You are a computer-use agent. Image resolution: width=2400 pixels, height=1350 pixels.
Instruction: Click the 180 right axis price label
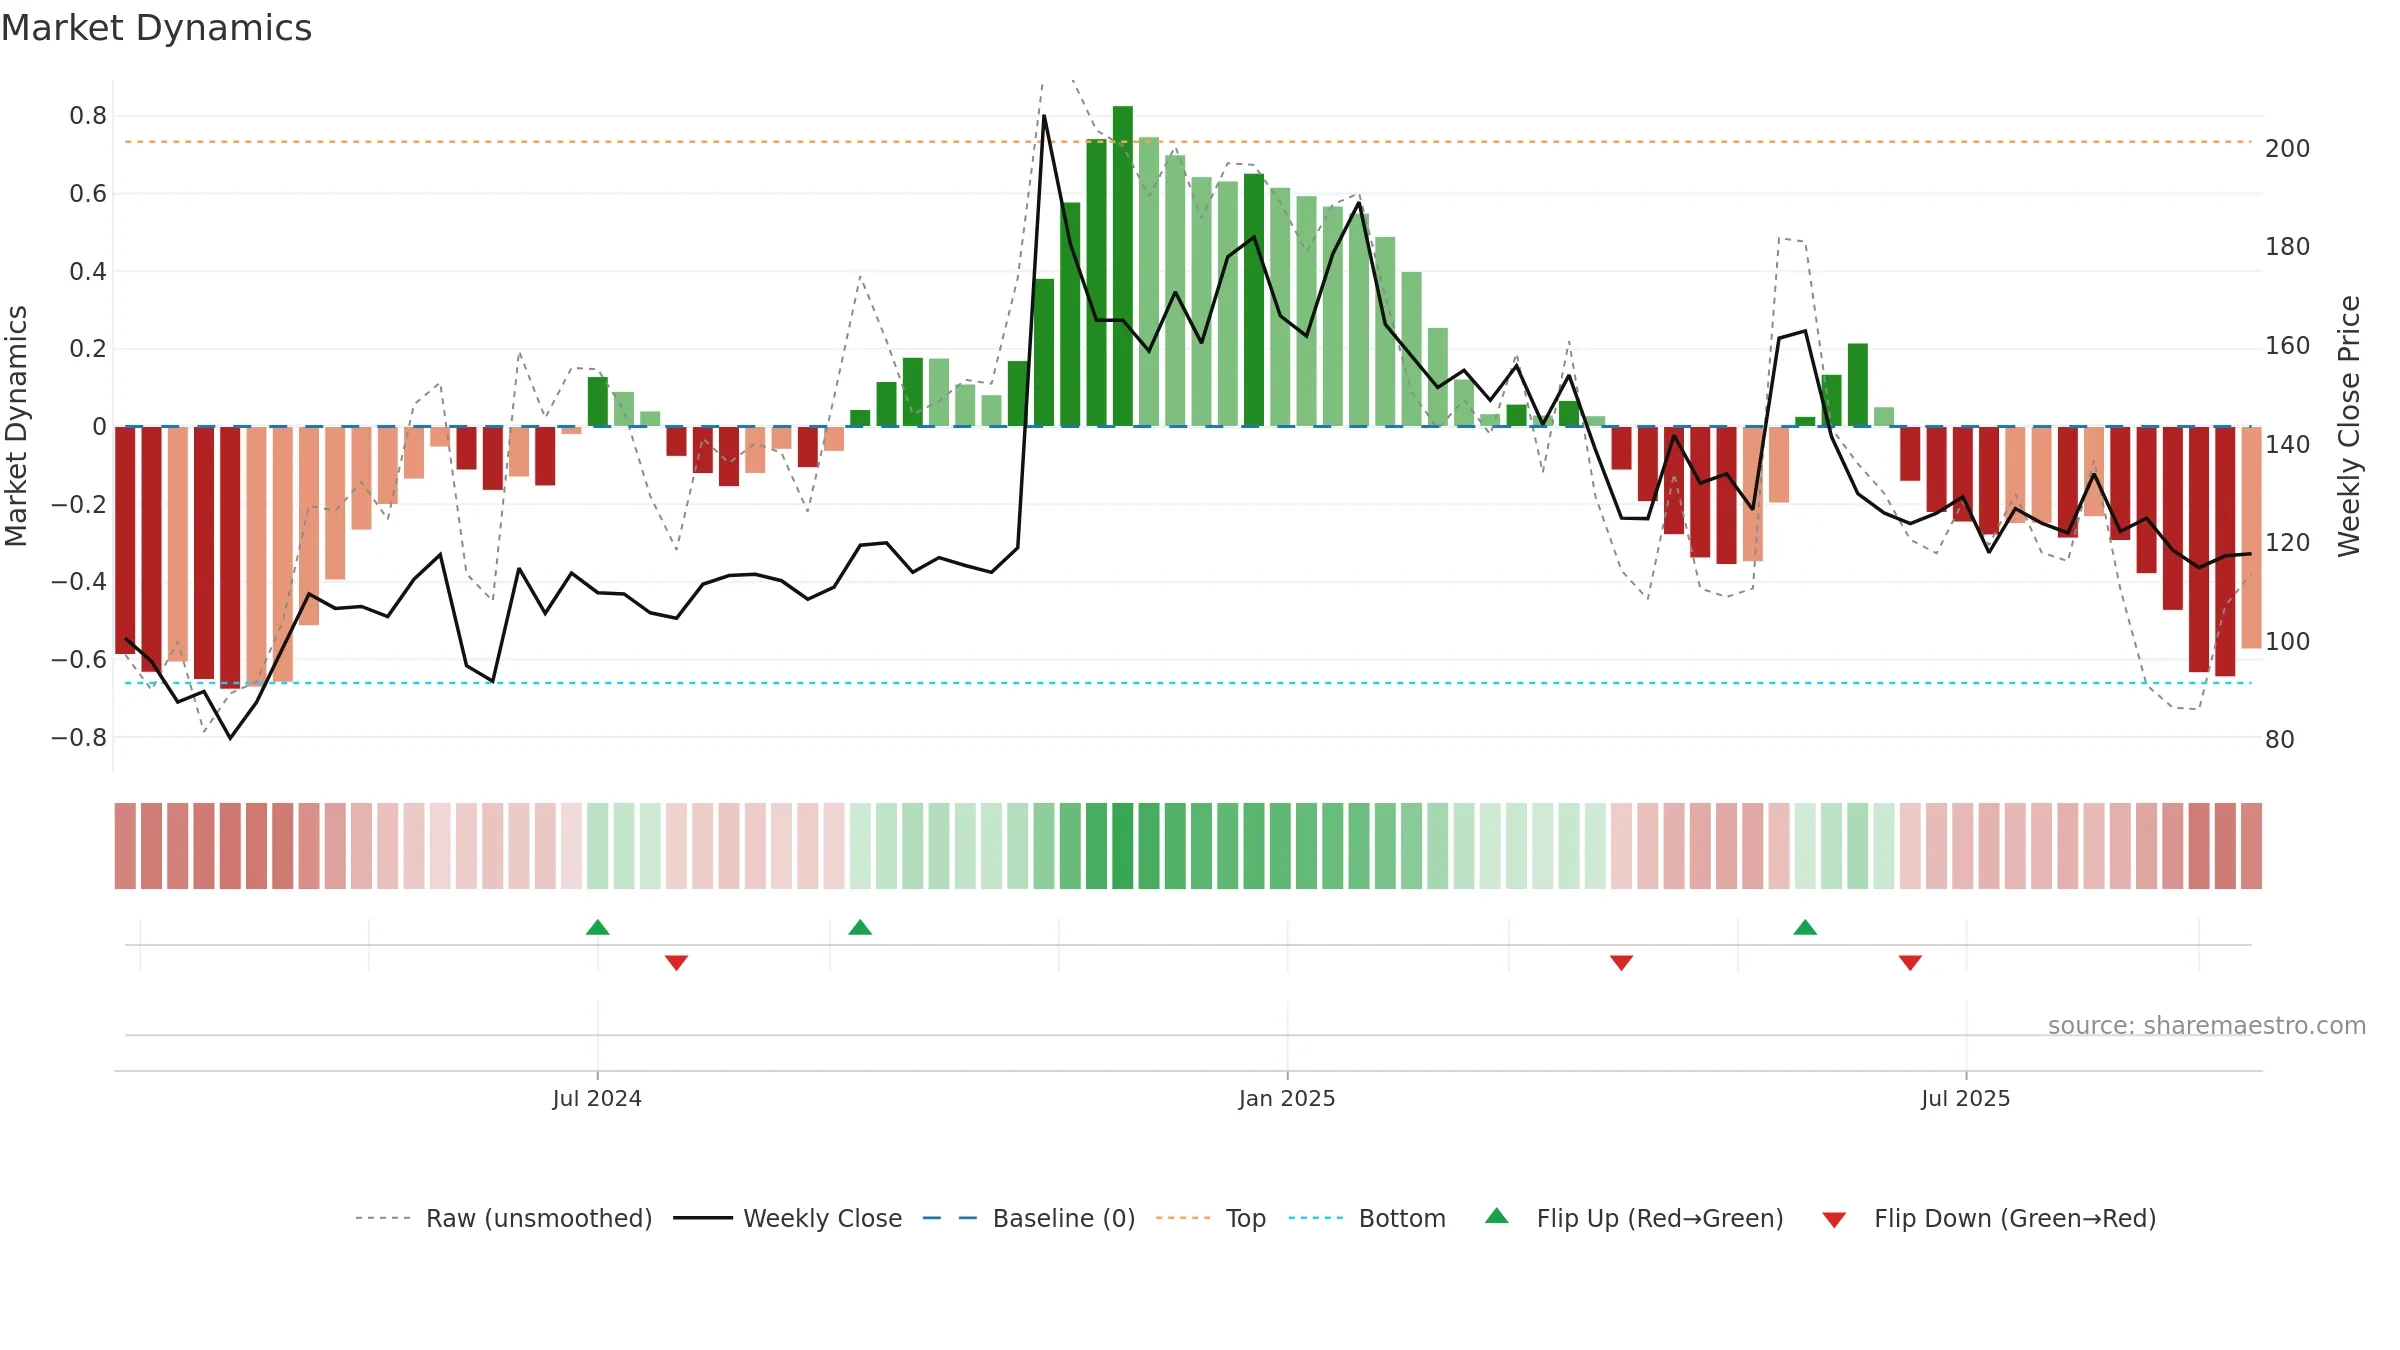(2288, 247)
